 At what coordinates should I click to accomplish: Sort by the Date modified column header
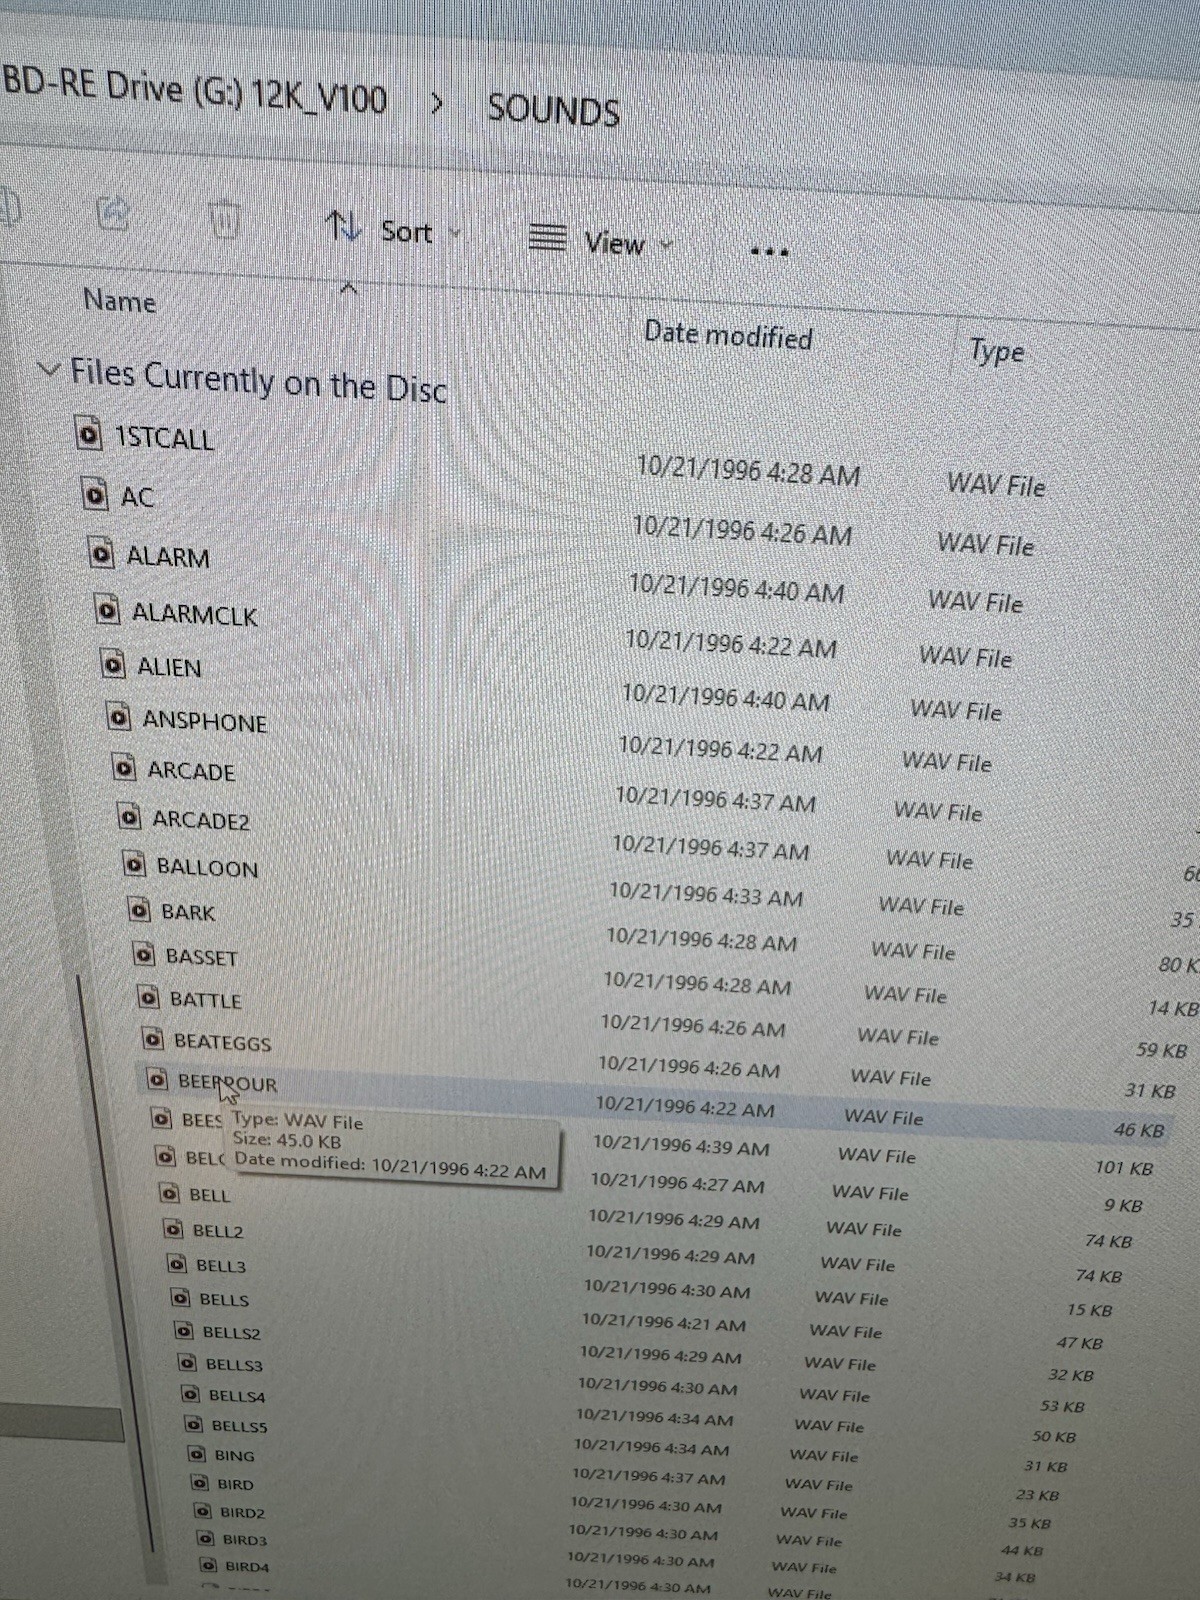click(727, 335)
